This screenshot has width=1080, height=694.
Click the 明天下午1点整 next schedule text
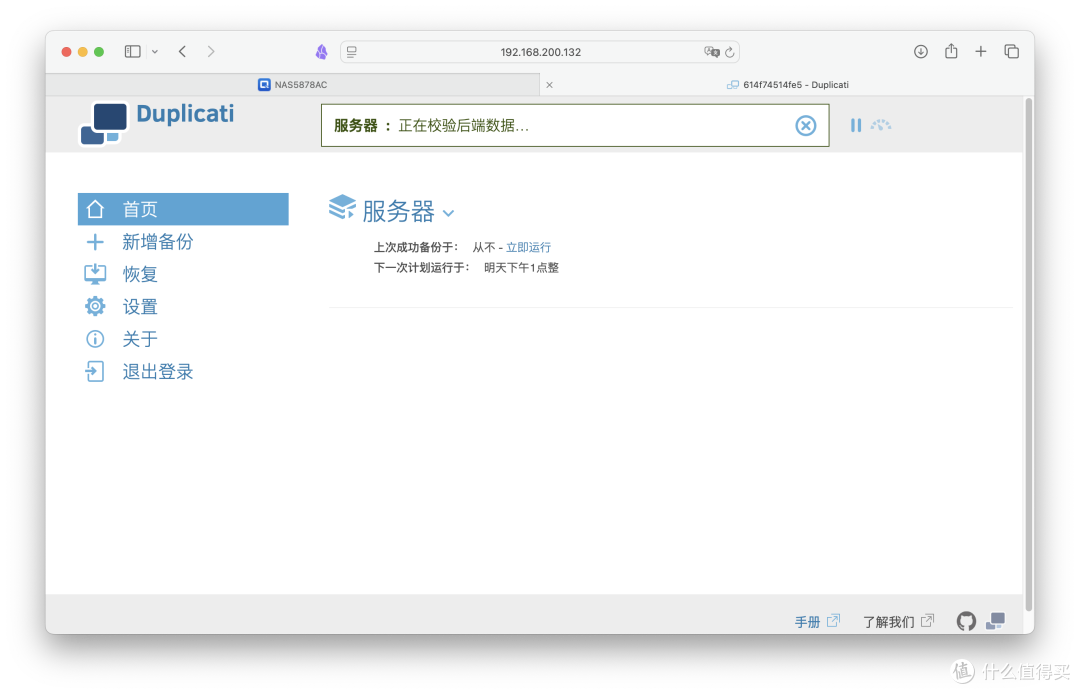click(x=521, y=268)
